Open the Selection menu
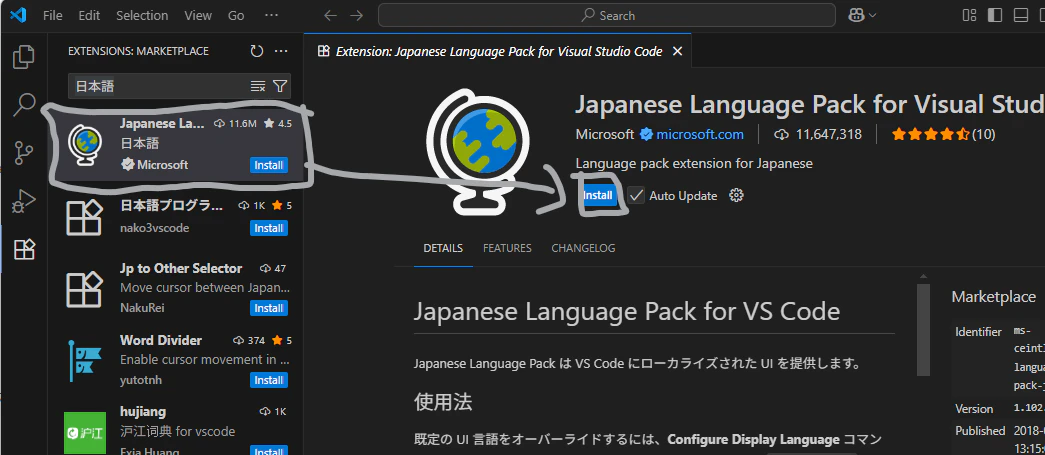The height and width of the screenshot is (455, 1045). pyautogui.click(x=141, y=15)
